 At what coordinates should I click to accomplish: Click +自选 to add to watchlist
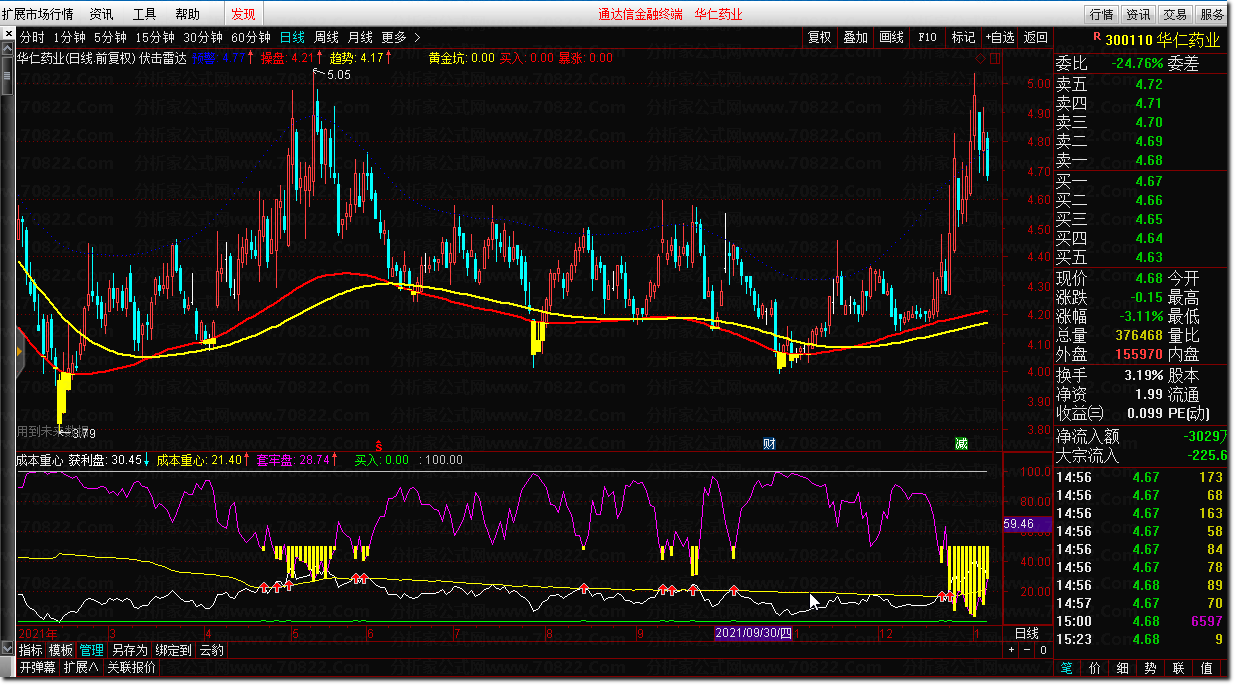click(x=999, y=37)
